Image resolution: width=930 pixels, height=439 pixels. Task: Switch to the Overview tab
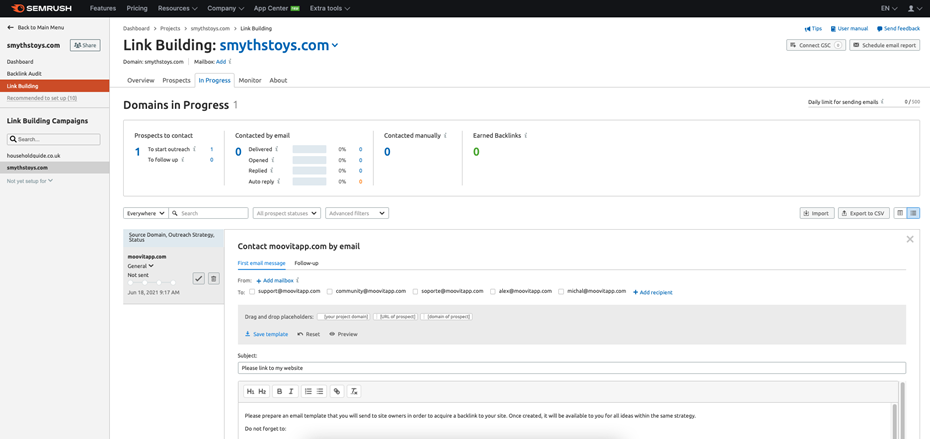(141, 80)
